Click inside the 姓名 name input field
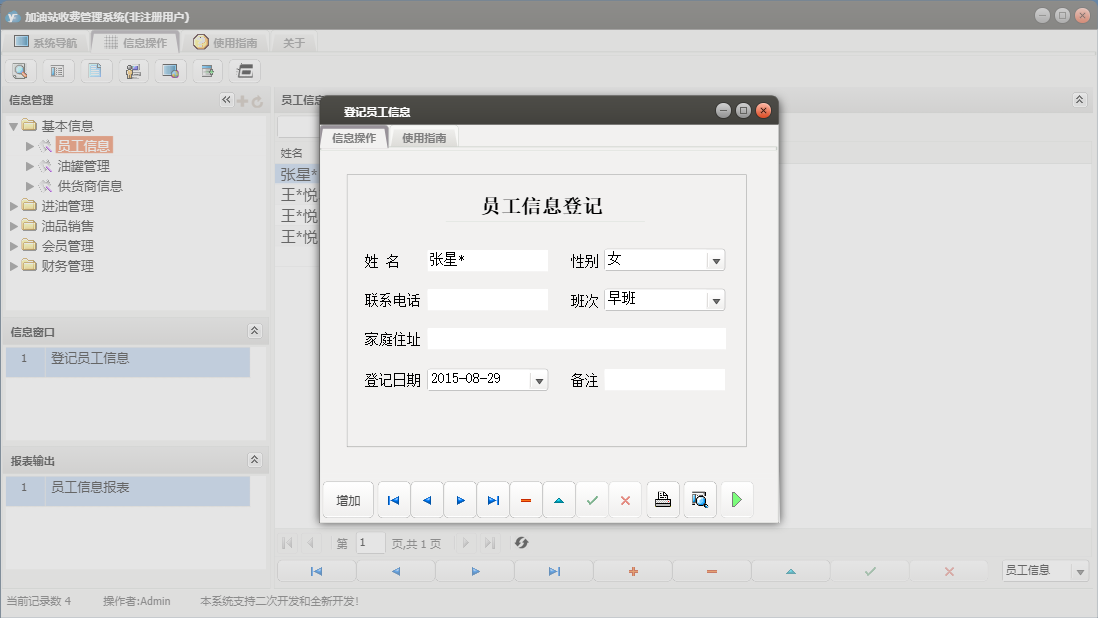 [x=486, y=259]
